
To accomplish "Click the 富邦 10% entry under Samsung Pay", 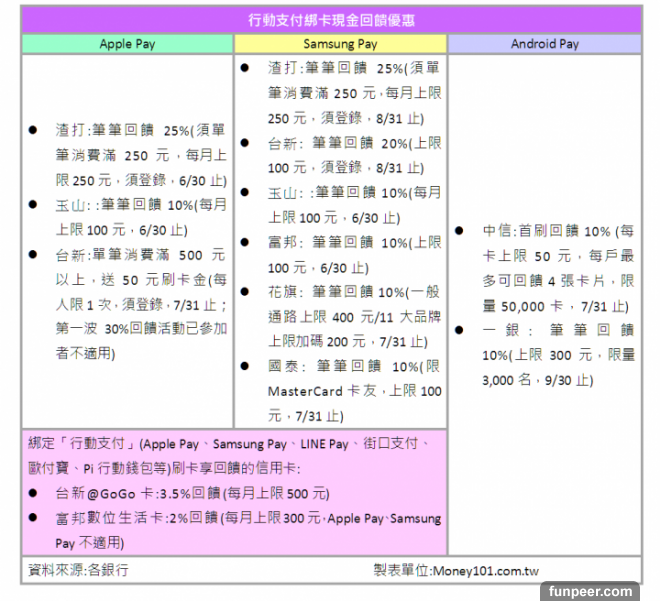I will click(352, 254).
